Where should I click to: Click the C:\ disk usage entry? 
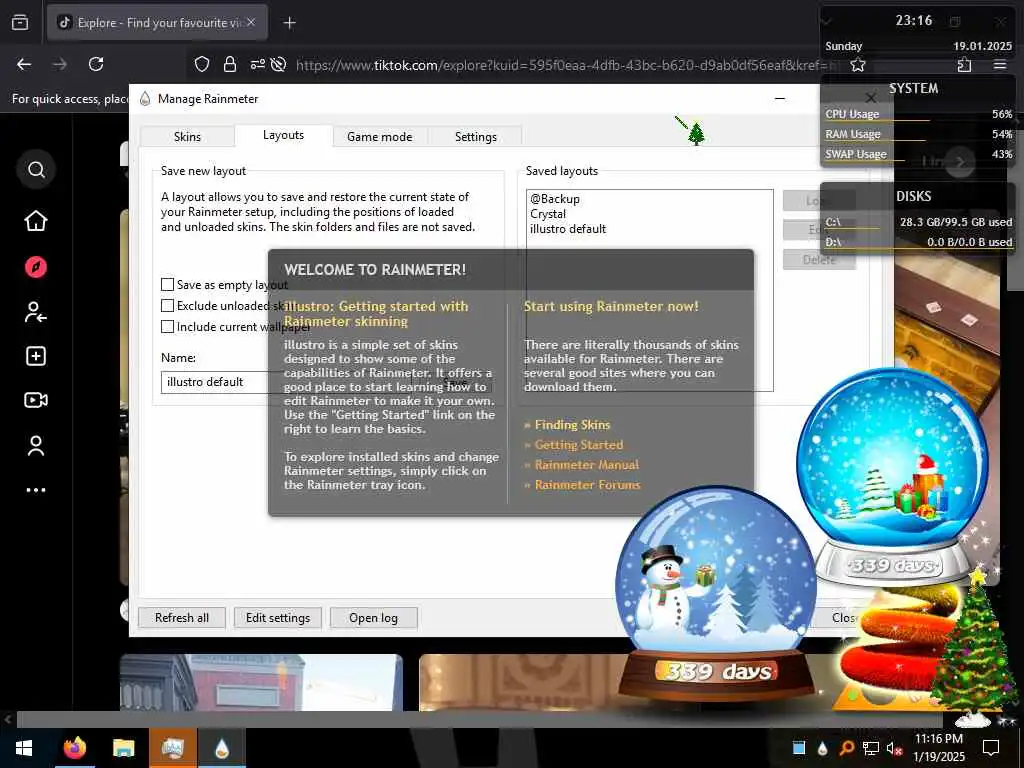(x=918, y=222)
